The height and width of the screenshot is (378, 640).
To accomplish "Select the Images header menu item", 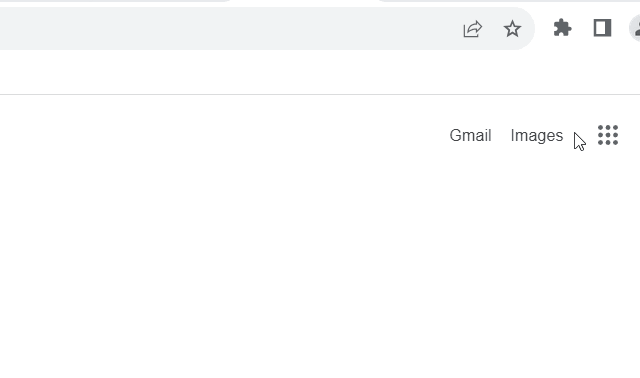I will [x=537, y=136].
